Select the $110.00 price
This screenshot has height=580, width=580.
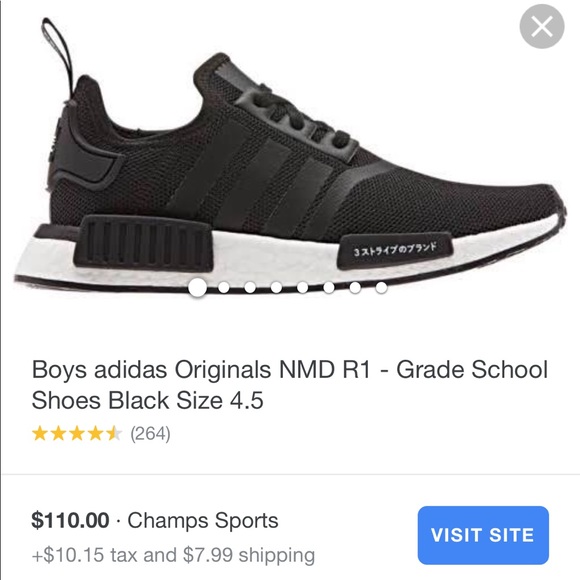click(x=70, y=520)
